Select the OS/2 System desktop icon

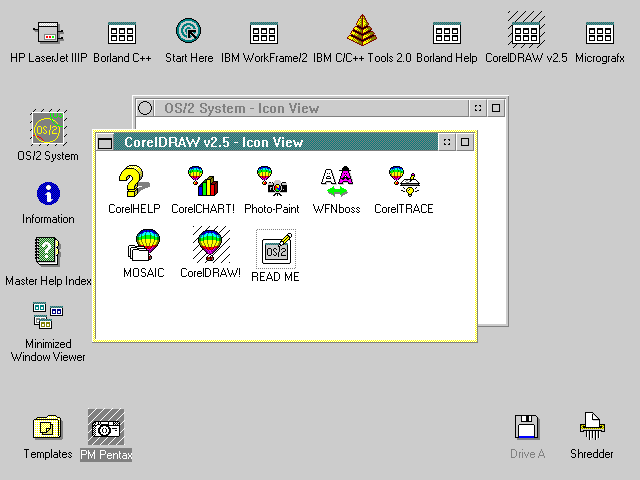pyautogui.click(x=48, y=127)
